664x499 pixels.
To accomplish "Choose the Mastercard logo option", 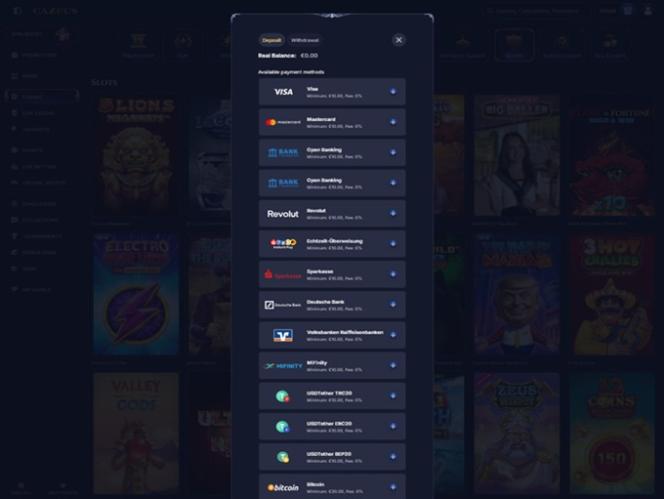I will (282, 122).
